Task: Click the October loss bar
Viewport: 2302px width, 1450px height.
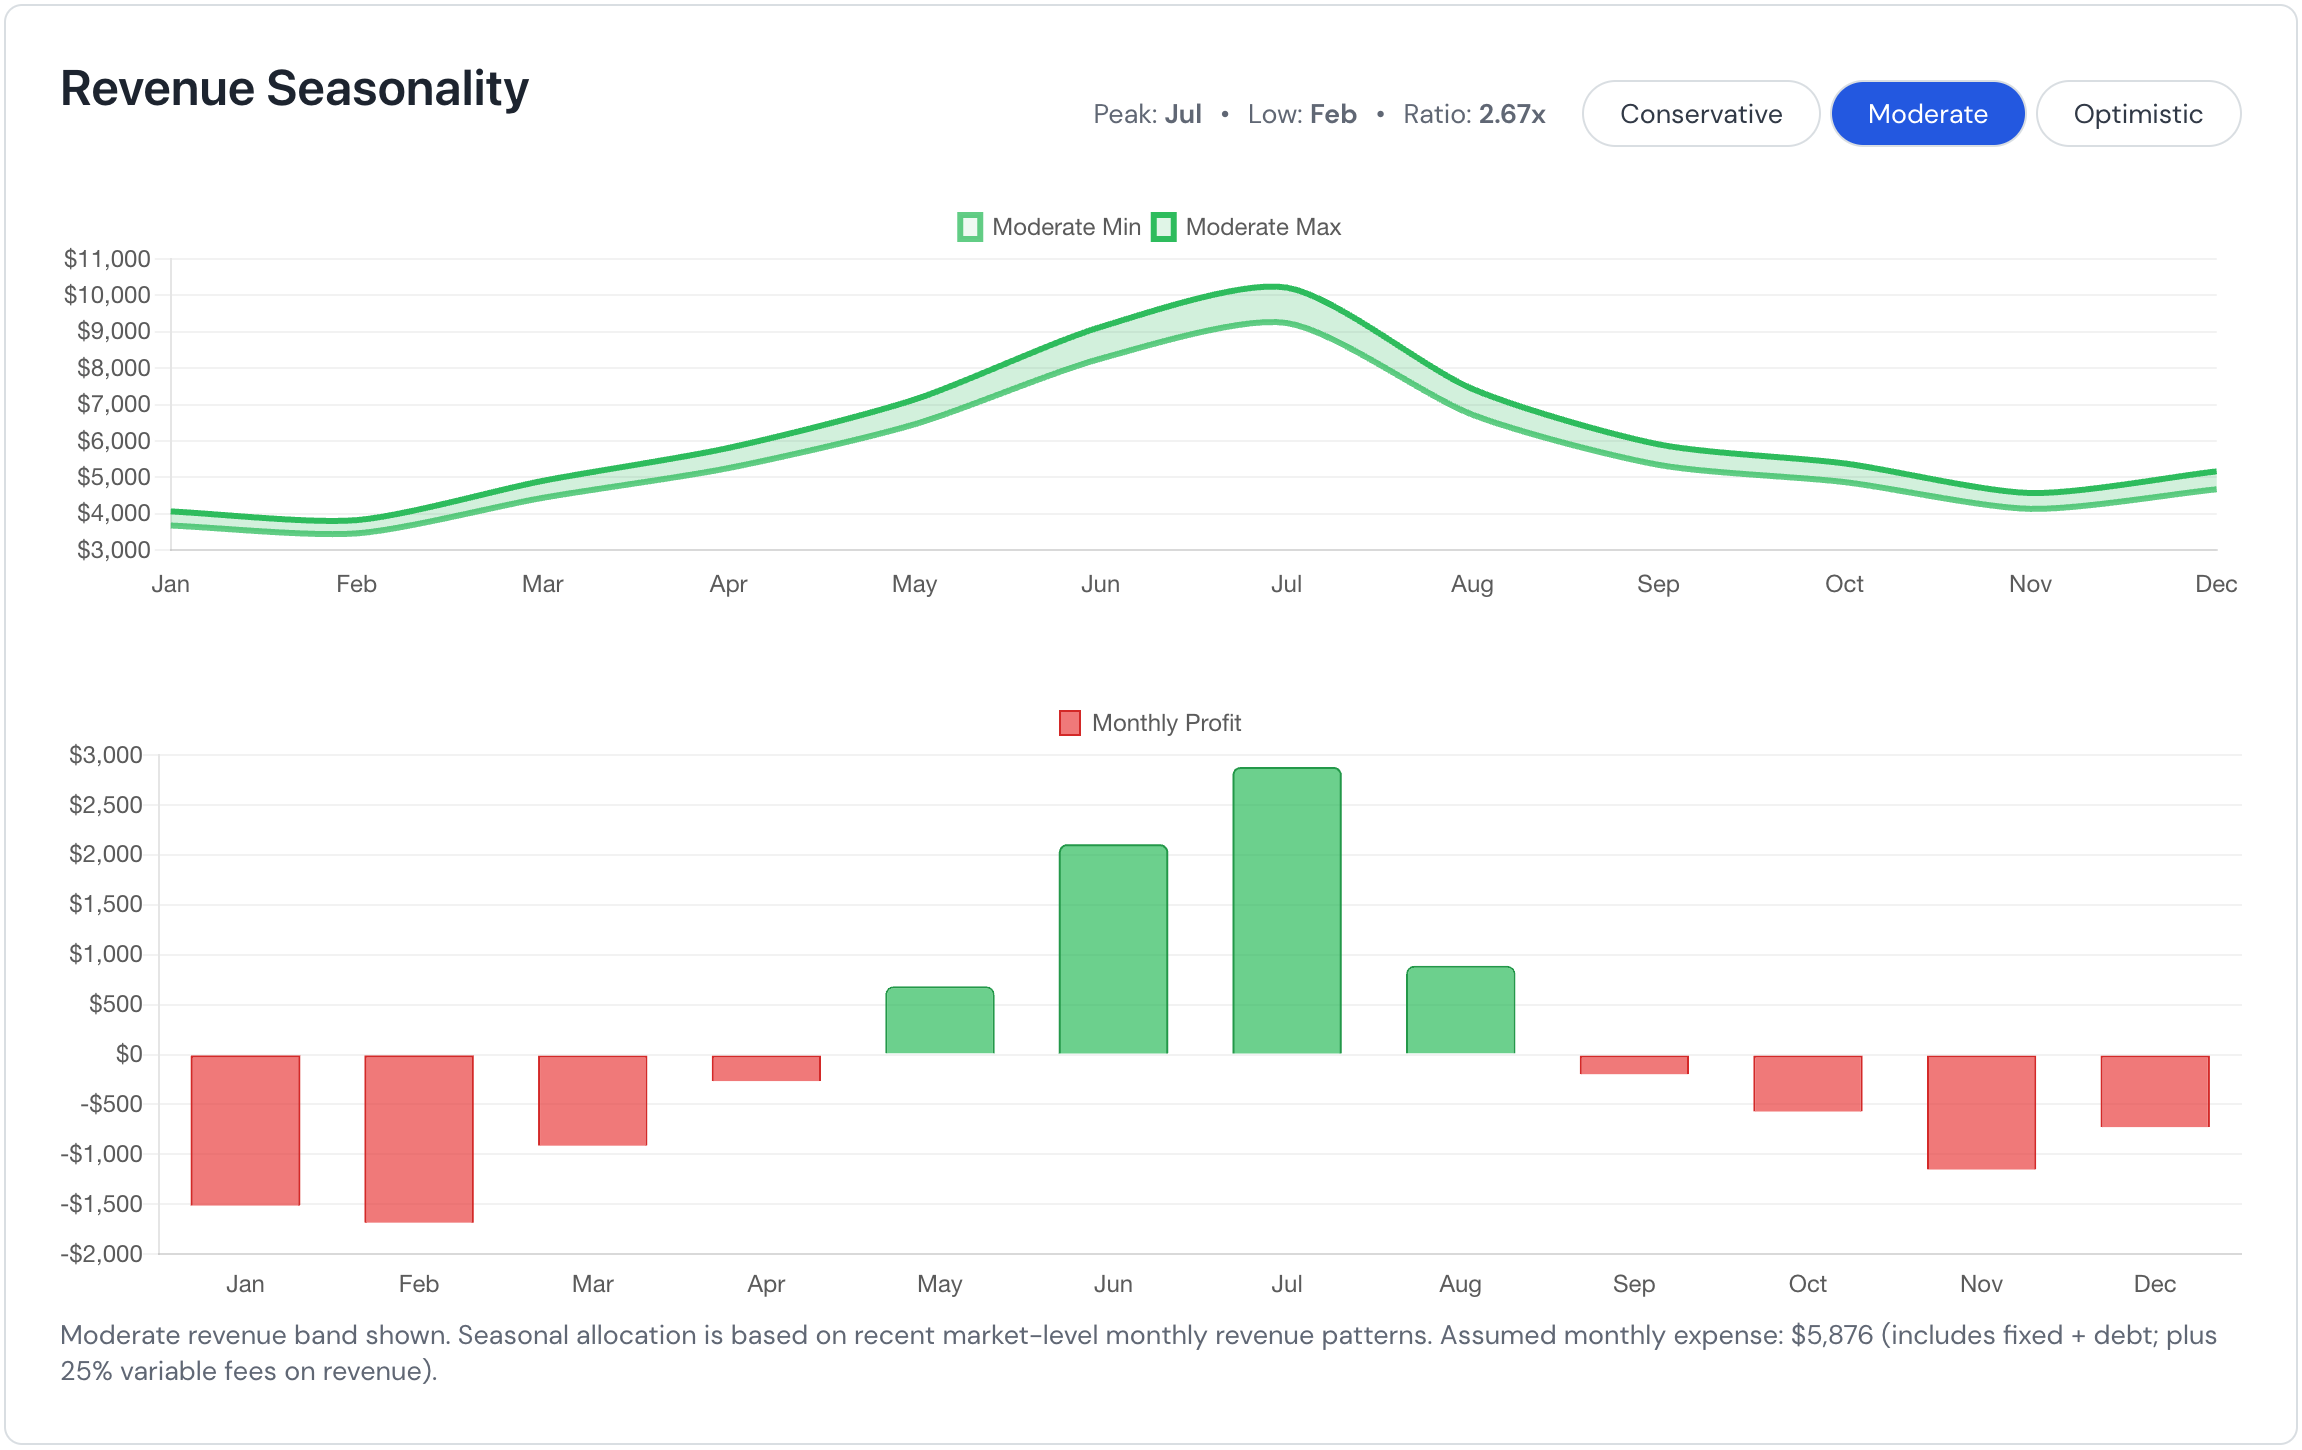Action: tap(1808, 1083)
